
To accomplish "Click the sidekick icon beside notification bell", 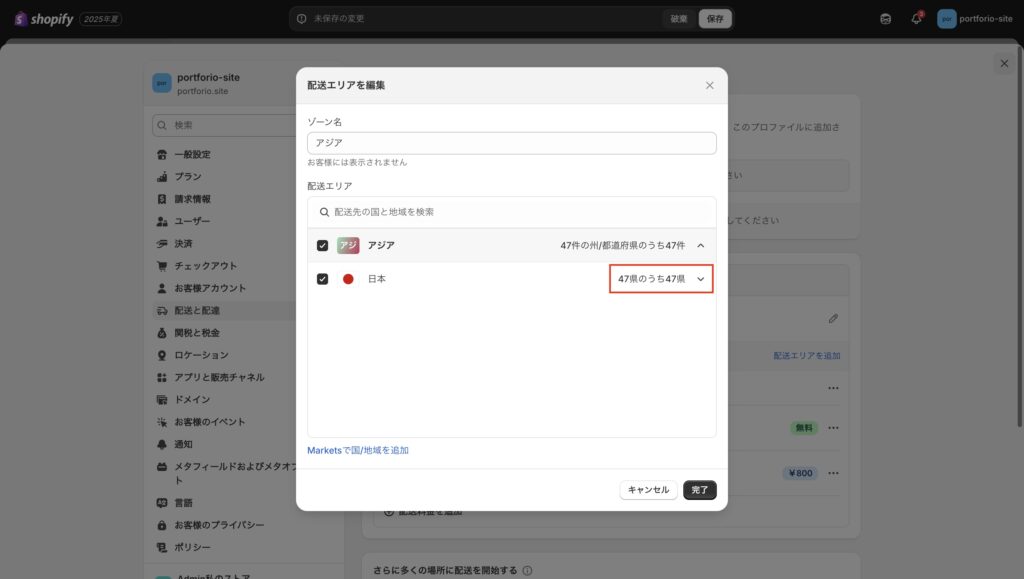I will [x=885, y=19].
